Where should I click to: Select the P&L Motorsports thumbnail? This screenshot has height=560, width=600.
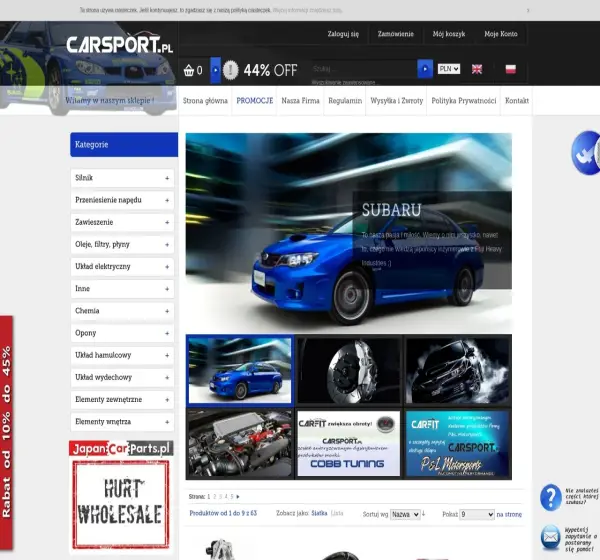(x=458, y=444)
